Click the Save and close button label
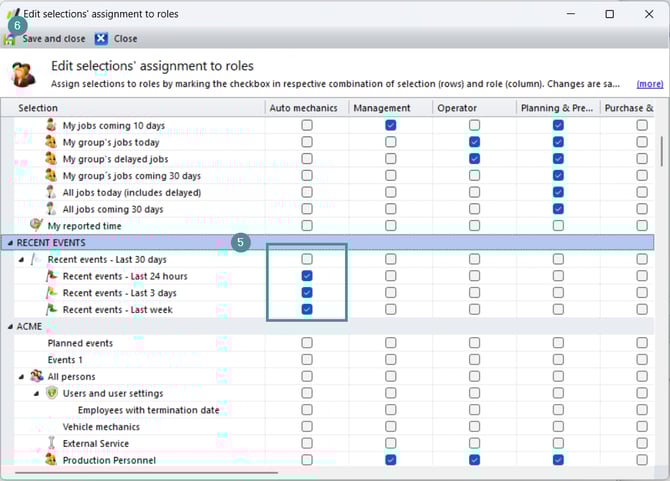670x481 pixels. point(54,39)
